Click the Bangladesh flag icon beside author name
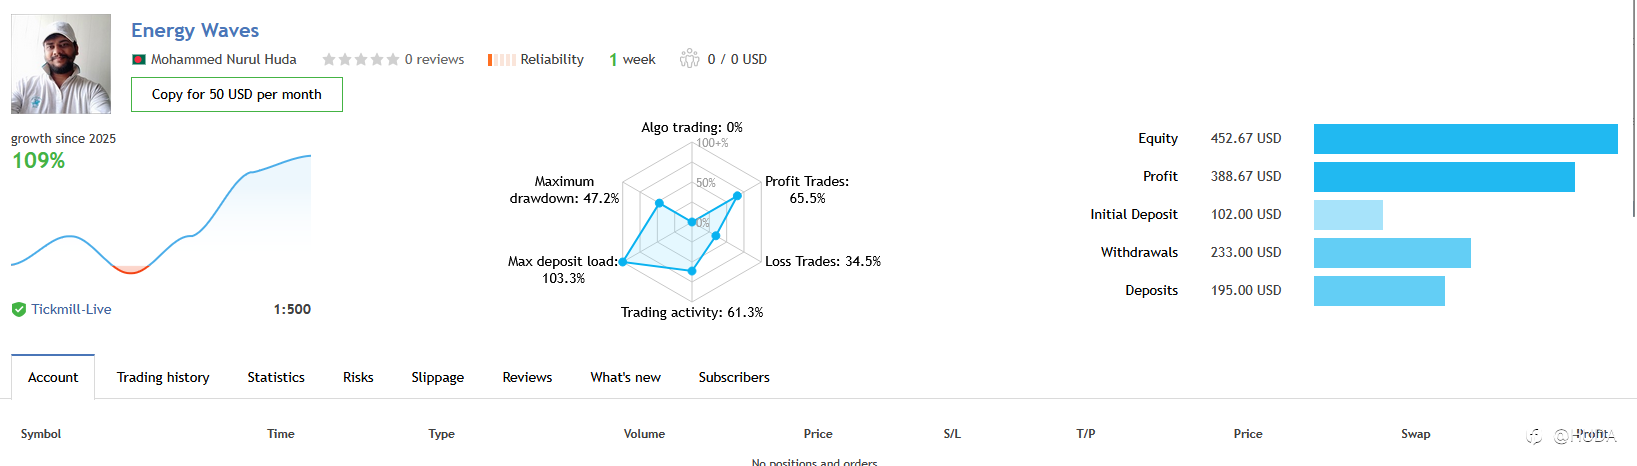The height and width of the screenshot is (466, 1637). [139, 60]
